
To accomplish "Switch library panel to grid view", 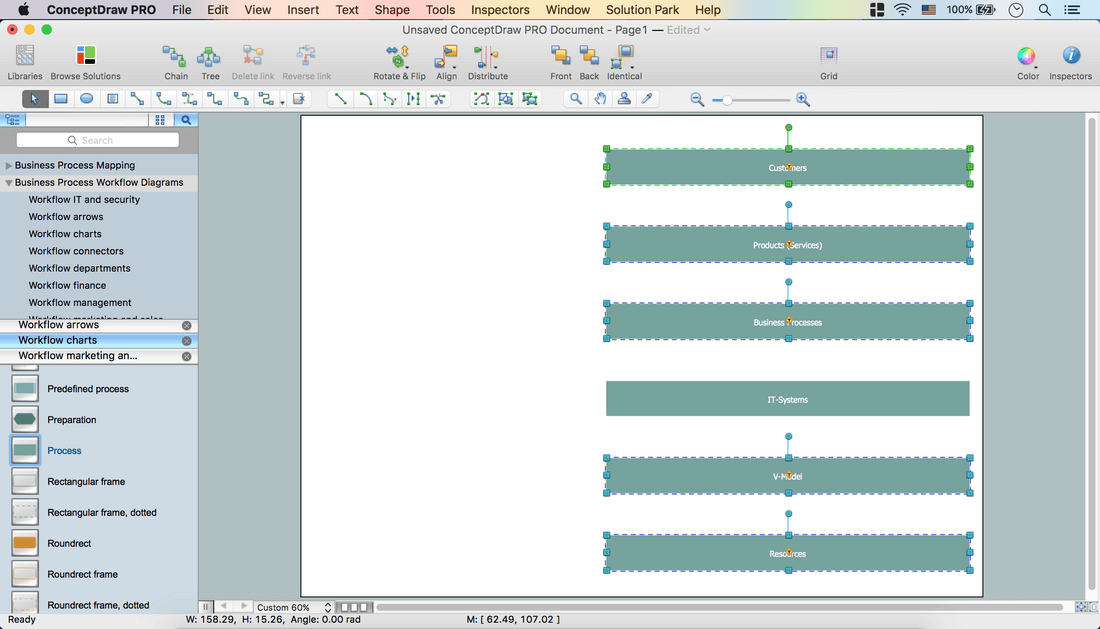I will tap(160, 120).
